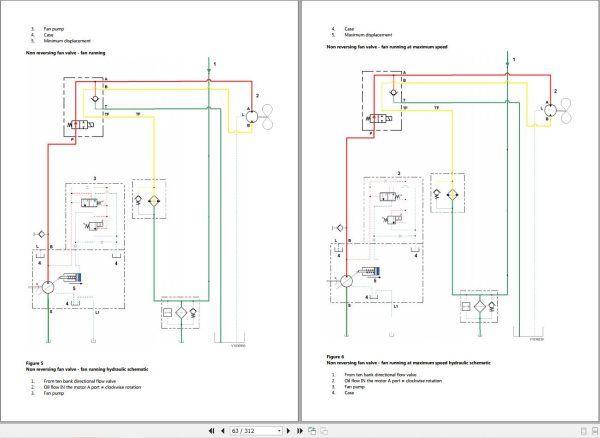The image size is (600, 438).
Task: Click 'Maximum displacement' text on right page
Action: [x=368, y=35]
